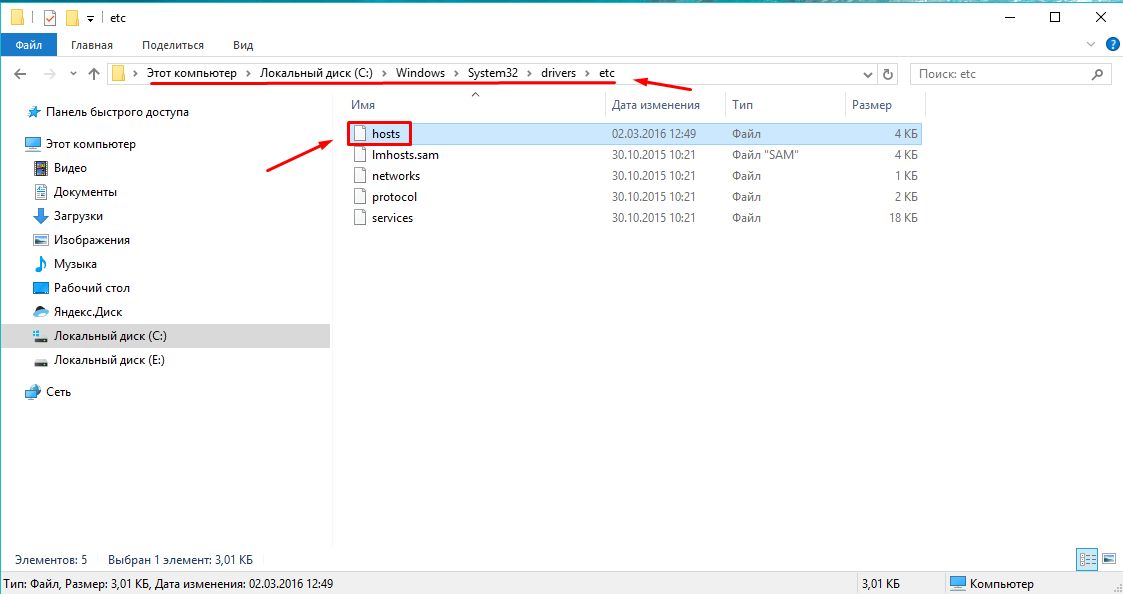The image size is (1123, 594).
Task: Click the Музыка note icon
Action: pos(41,264)
